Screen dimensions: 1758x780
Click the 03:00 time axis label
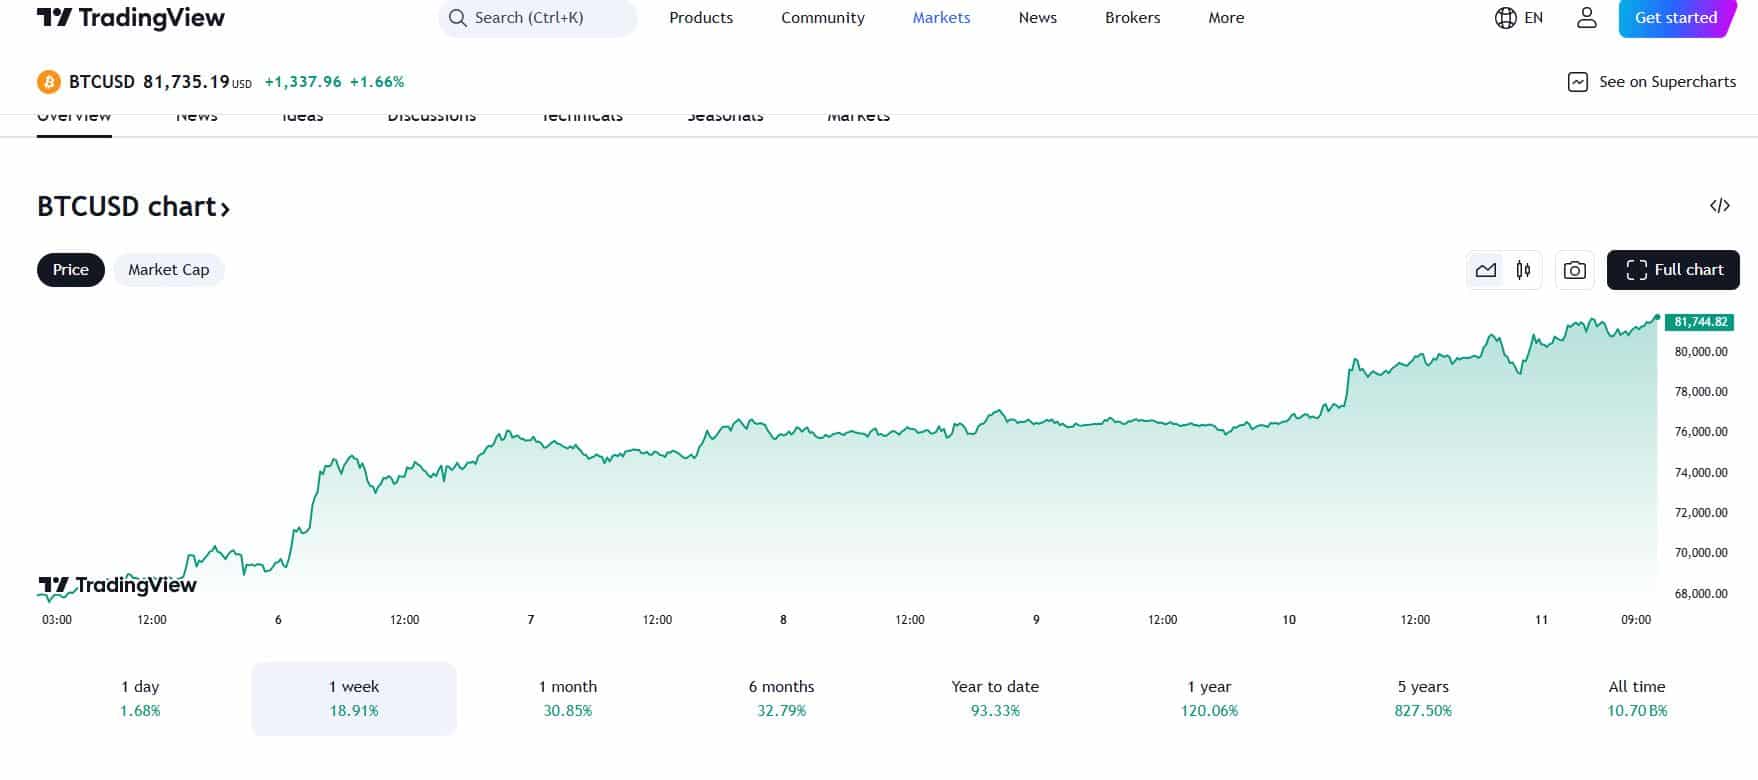click(x=57, y=620)
